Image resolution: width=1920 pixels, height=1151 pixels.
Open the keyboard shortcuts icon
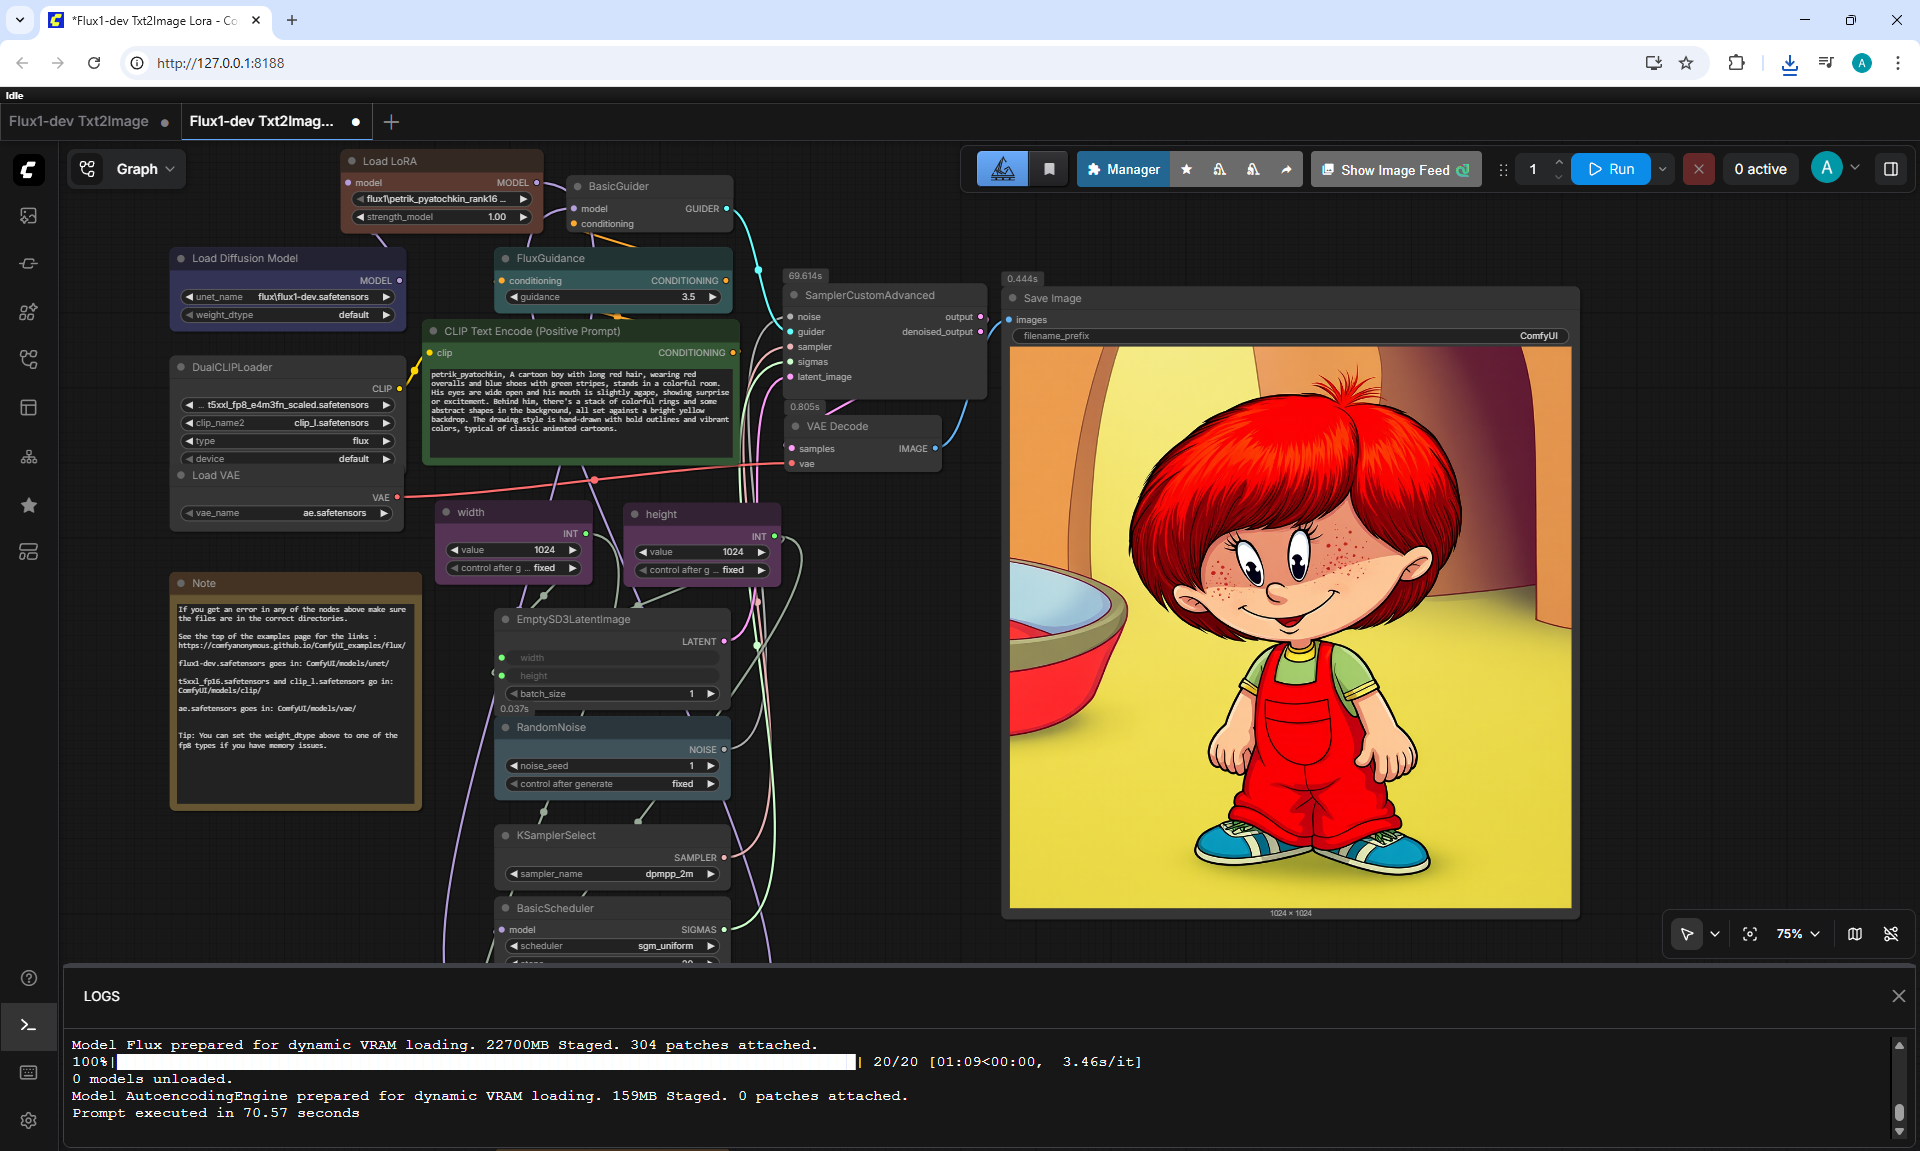(x=29, y=1073)
